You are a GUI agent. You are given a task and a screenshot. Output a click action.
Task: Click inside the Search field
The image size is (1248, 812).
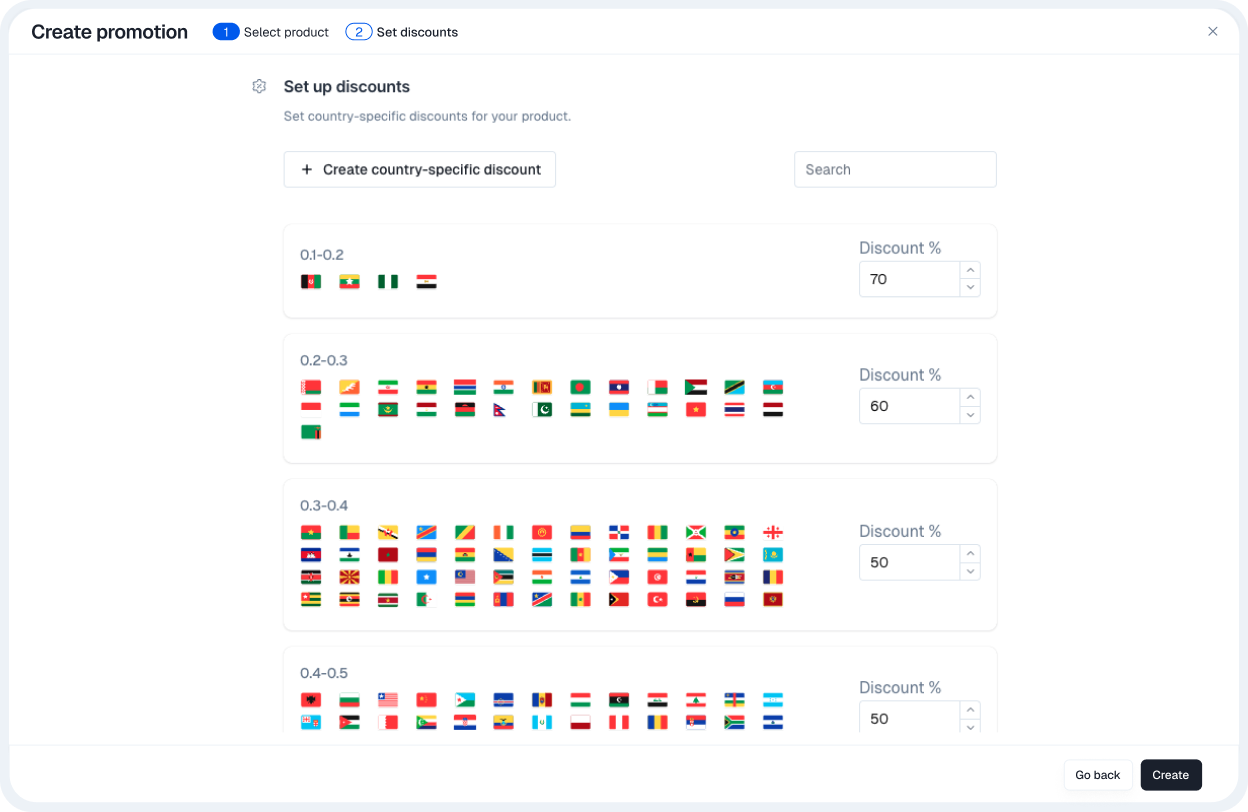pyautogui.click(x=893, y=169)
